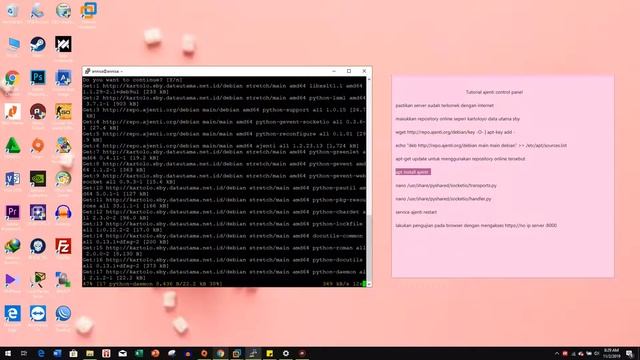Viewport: 640px width, 360px height.
Task: Open Task View on the taskbar
Action: (24, 353)
